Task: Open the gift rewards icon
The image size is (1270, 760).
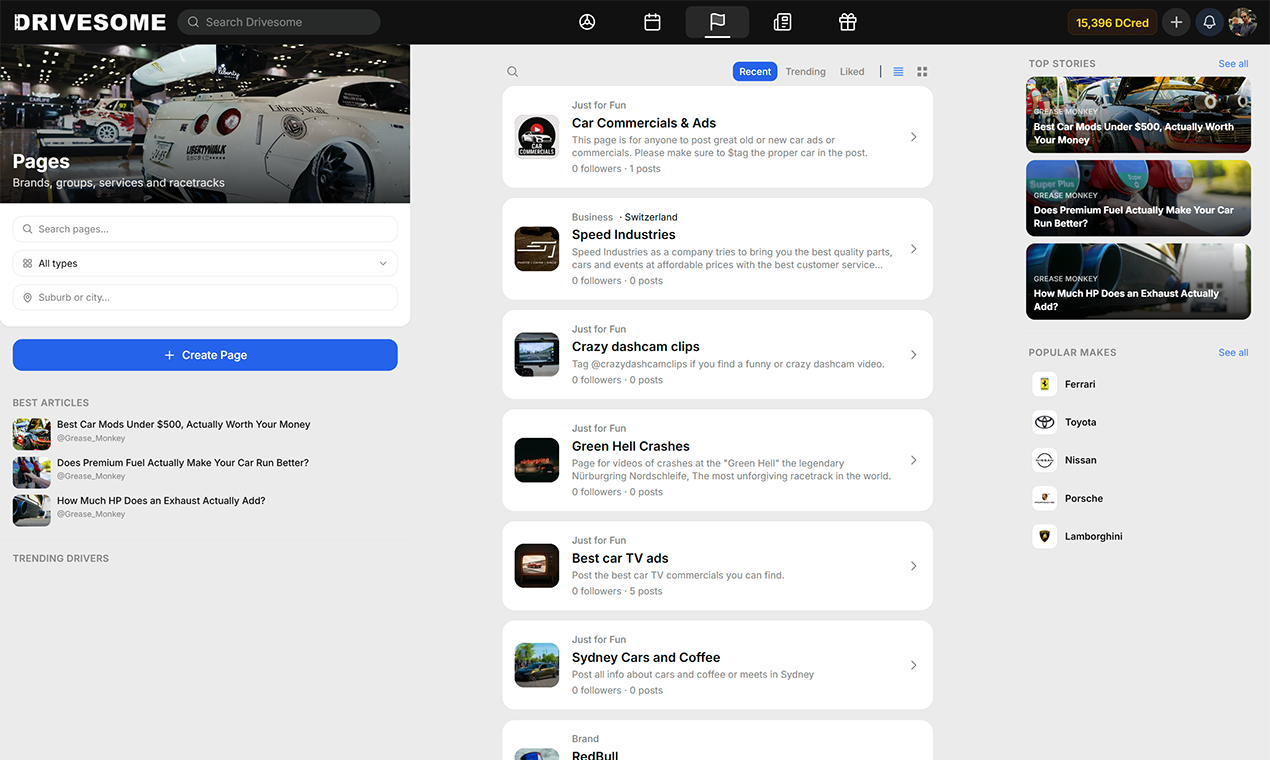Action: (x=847, y=22)
